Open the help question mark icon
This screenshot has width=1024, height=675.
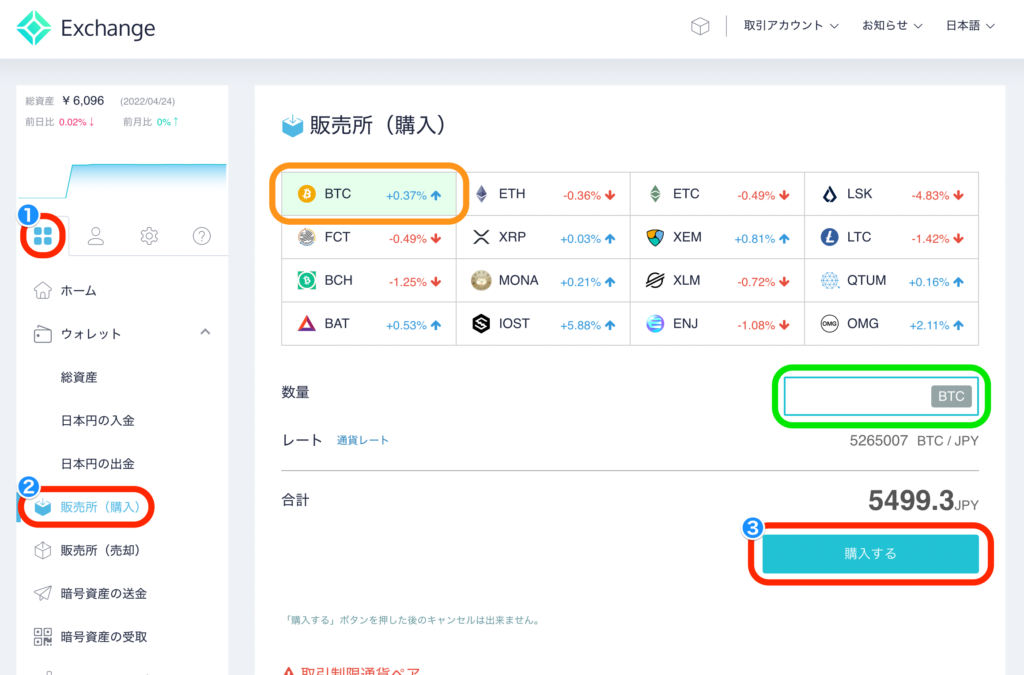point(202,236)
